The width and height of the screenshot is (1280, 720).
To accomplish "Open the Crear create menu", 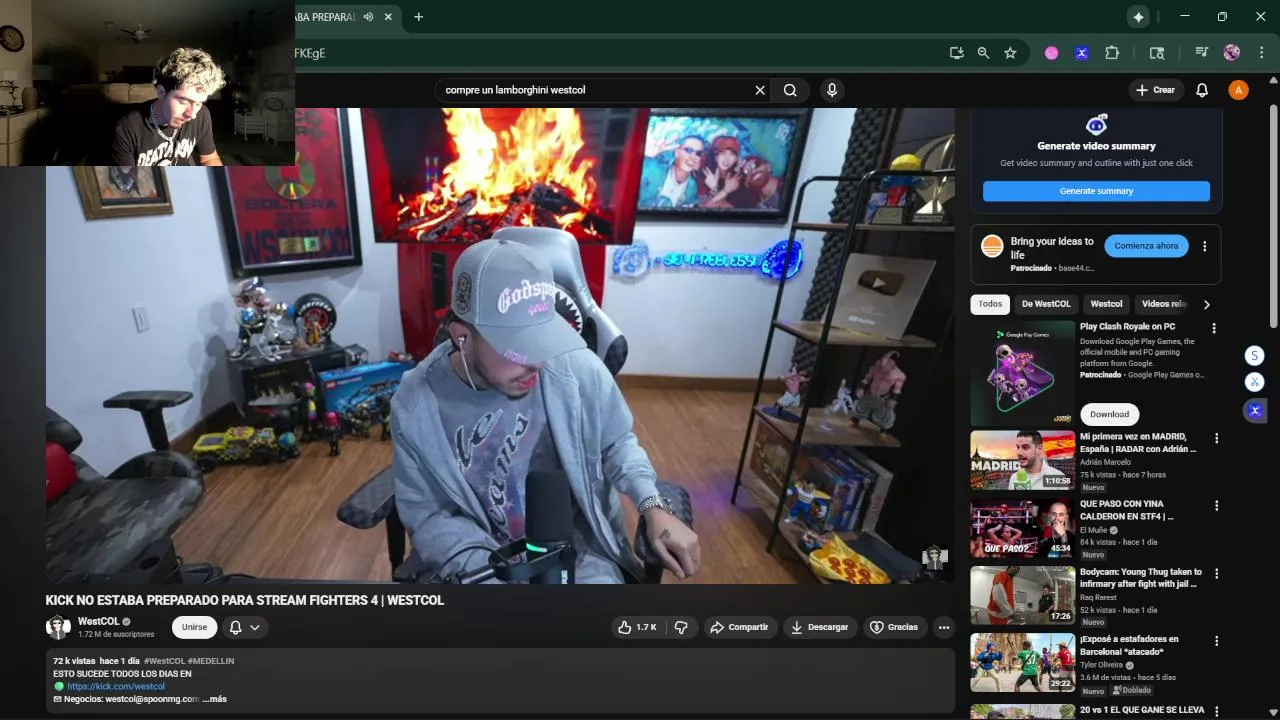I will (1156, 90).
